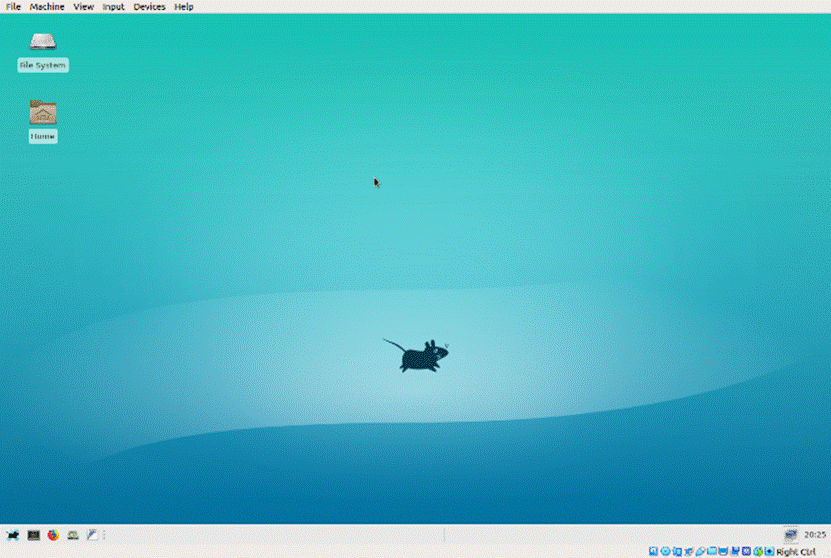Screen dimensions: 831x558
Task: Open the Xfce applications menu mouse icon
Action: tap(13, 535)
